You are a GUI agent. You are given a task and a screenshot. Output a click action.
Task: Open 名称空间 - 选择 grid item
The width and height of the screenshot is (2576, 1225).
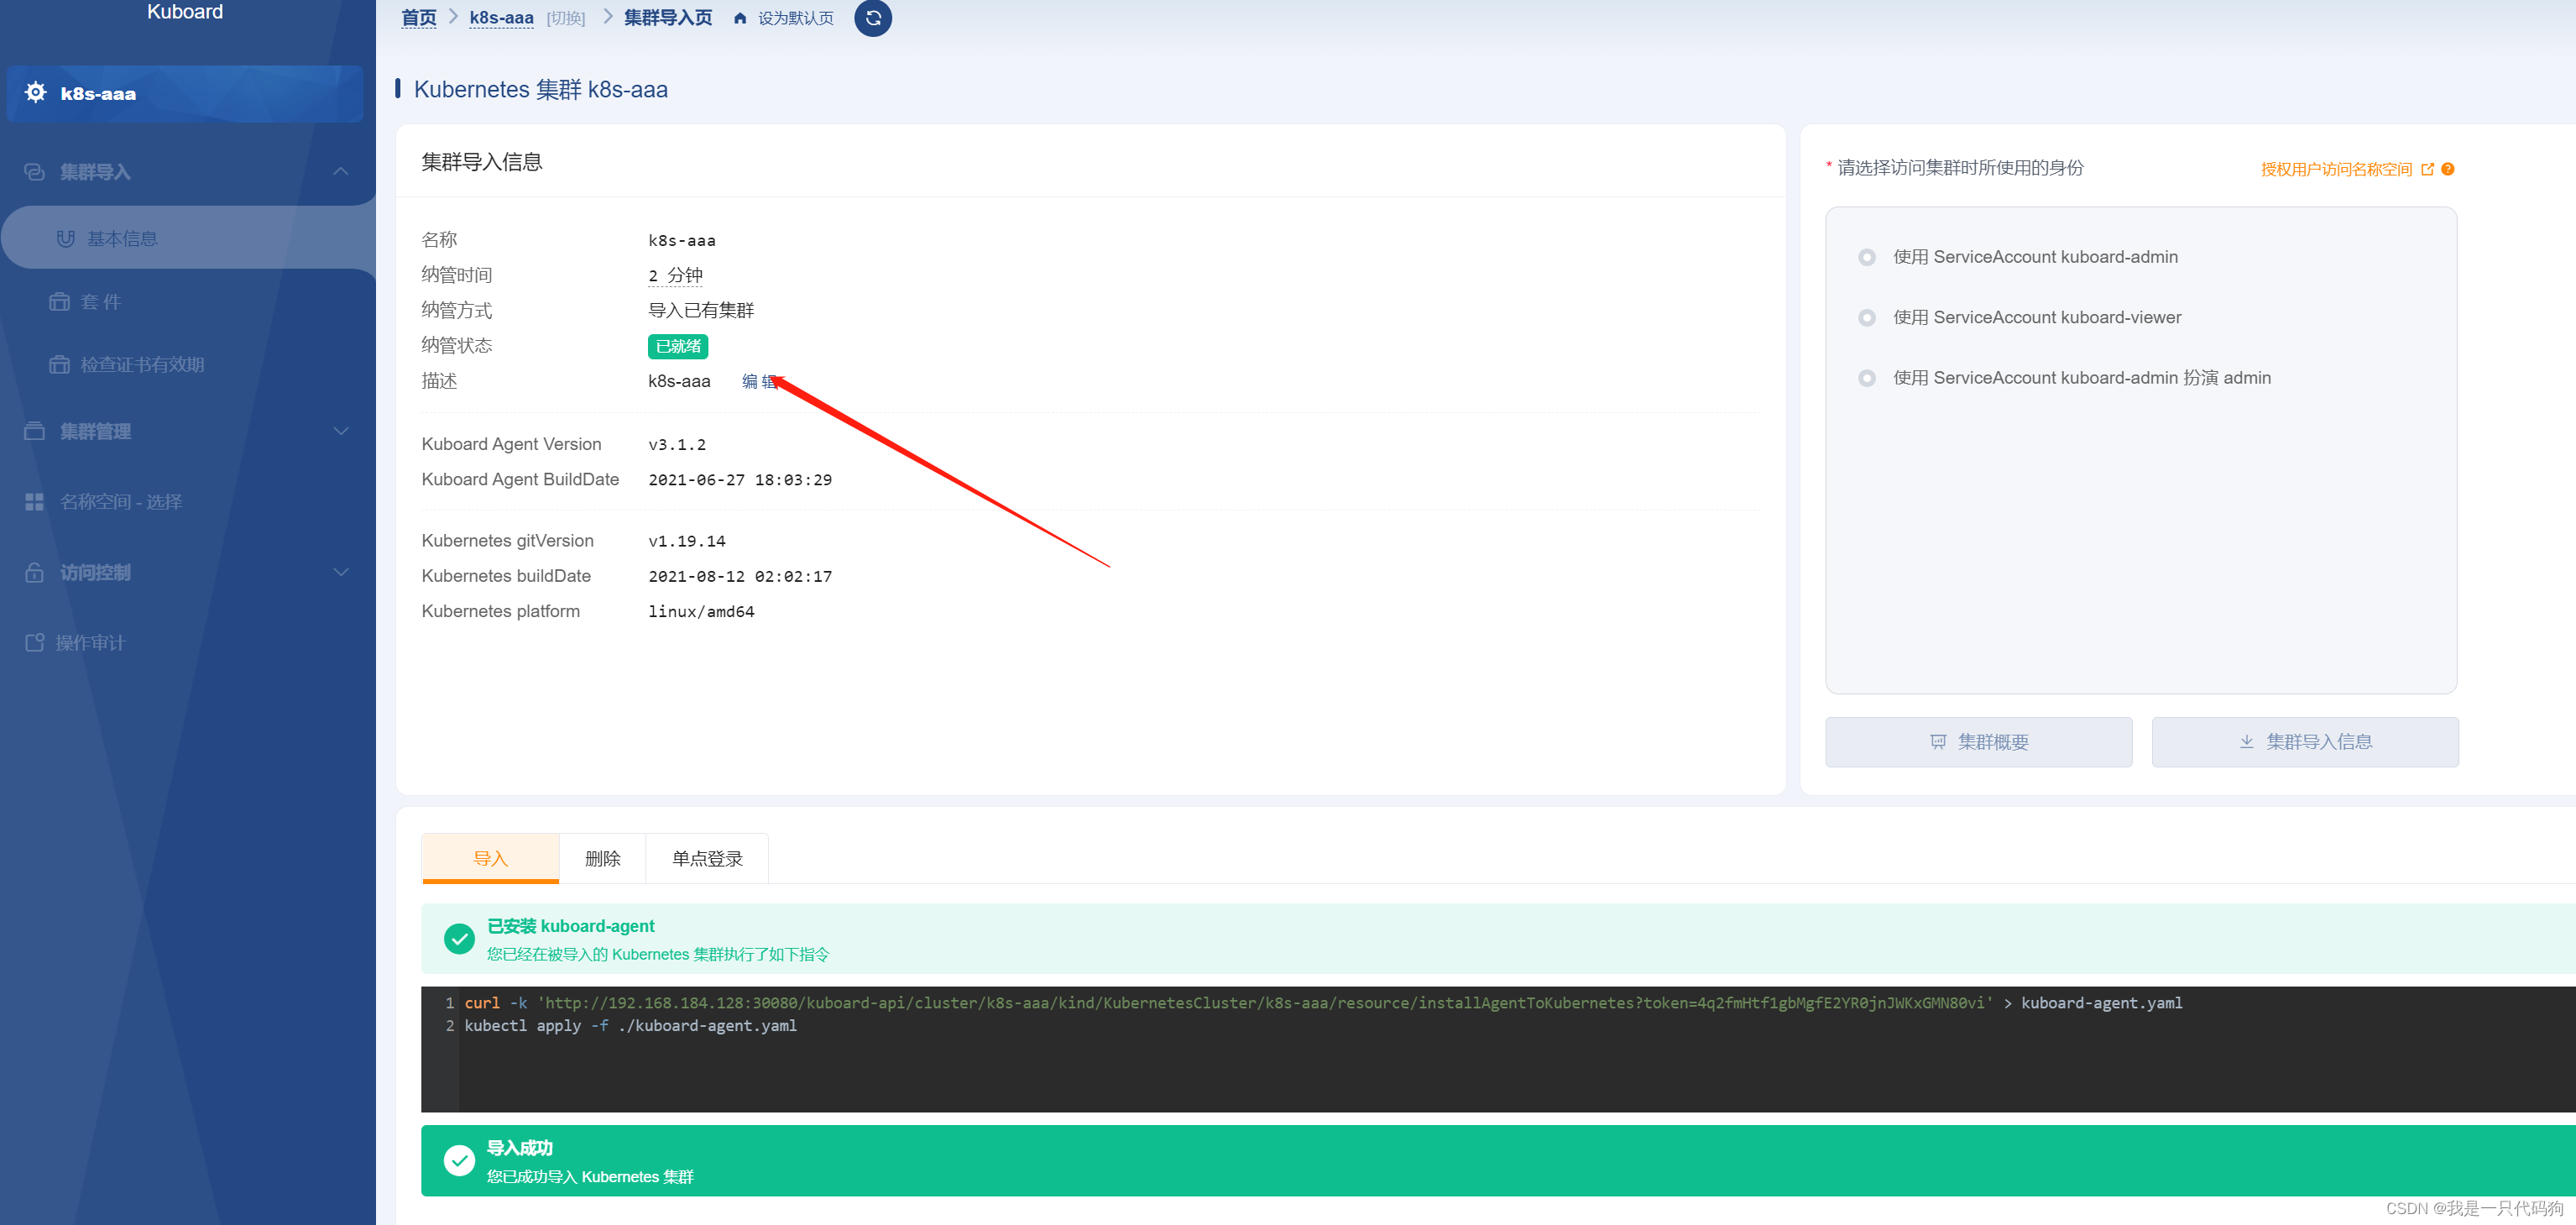click(x=120, y=501)
